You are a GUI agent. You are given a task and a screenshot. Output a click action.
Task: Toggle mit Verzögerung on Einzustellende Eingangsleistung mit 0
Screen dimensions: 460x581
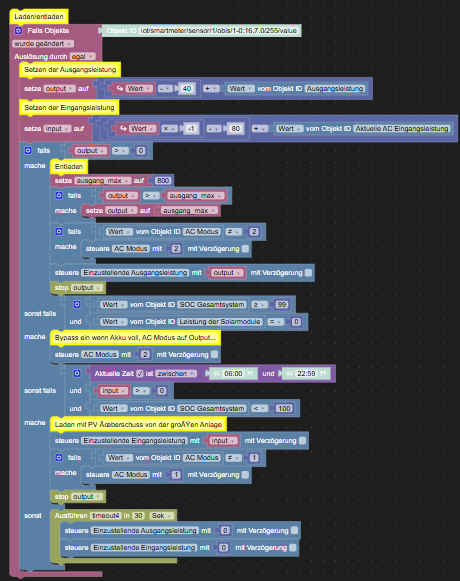tap(293, 548)
